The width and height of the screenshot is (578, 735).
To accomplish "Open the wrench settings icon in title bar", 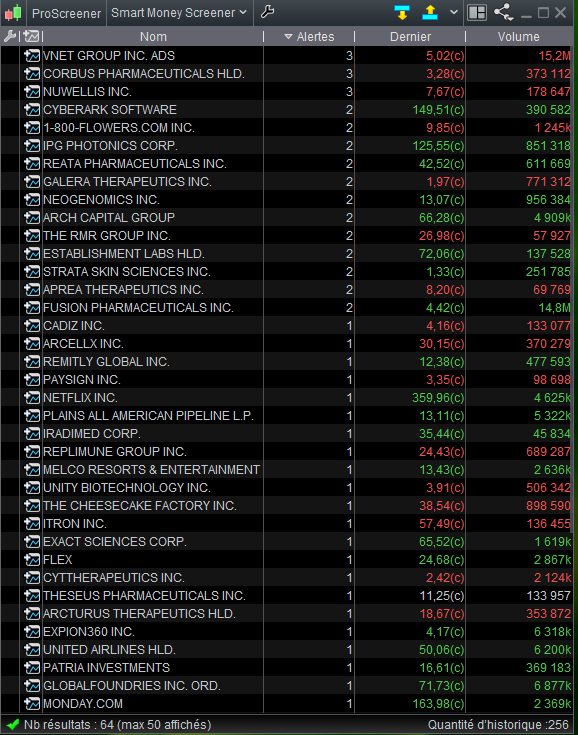I will click(x=267, y=12).
